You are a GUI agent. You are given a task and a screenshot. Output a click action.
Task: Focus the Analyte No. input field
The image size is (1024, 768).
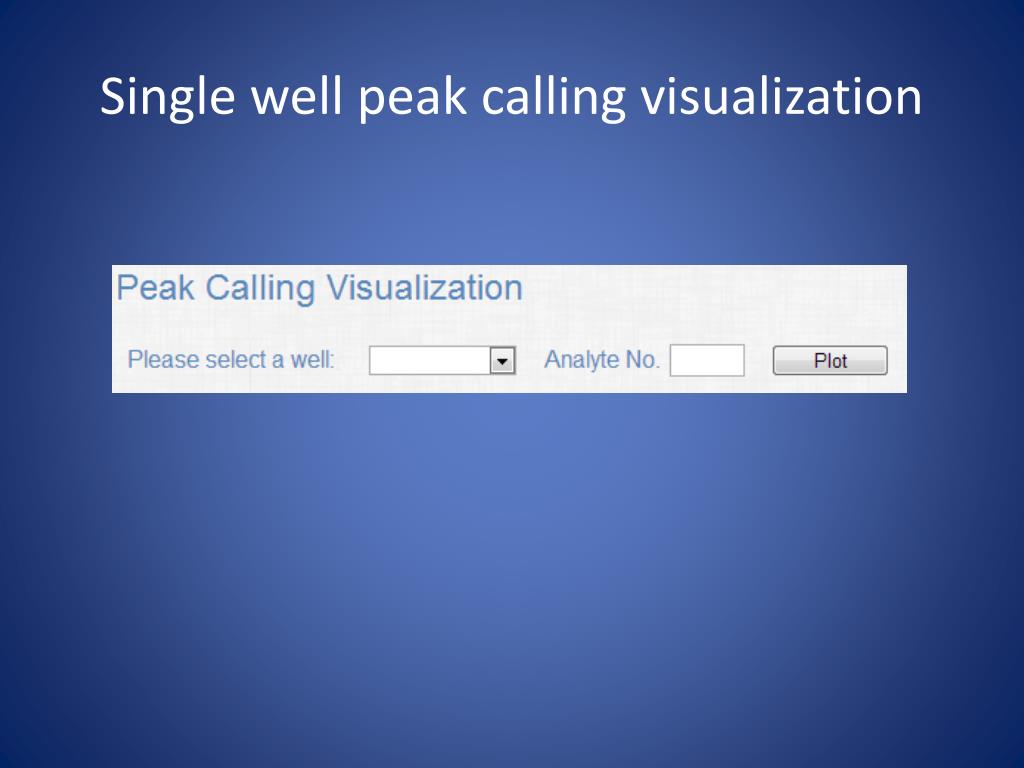tap(707, 360)
